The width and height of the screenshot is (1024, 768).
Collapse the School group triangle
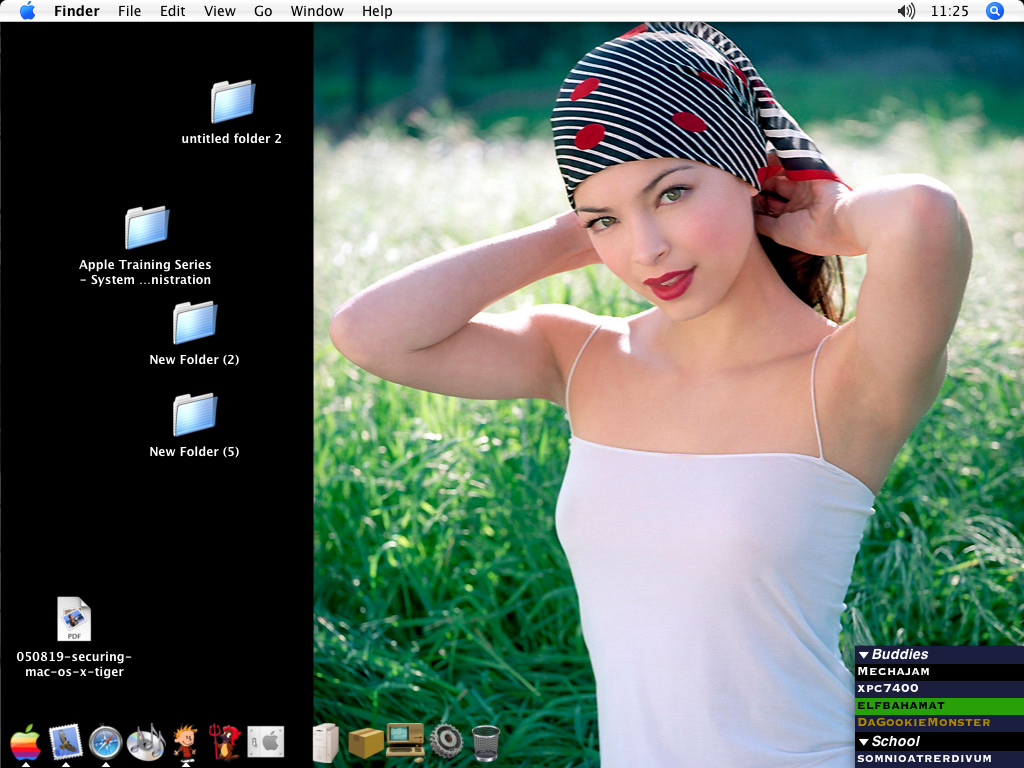[863, 741]
